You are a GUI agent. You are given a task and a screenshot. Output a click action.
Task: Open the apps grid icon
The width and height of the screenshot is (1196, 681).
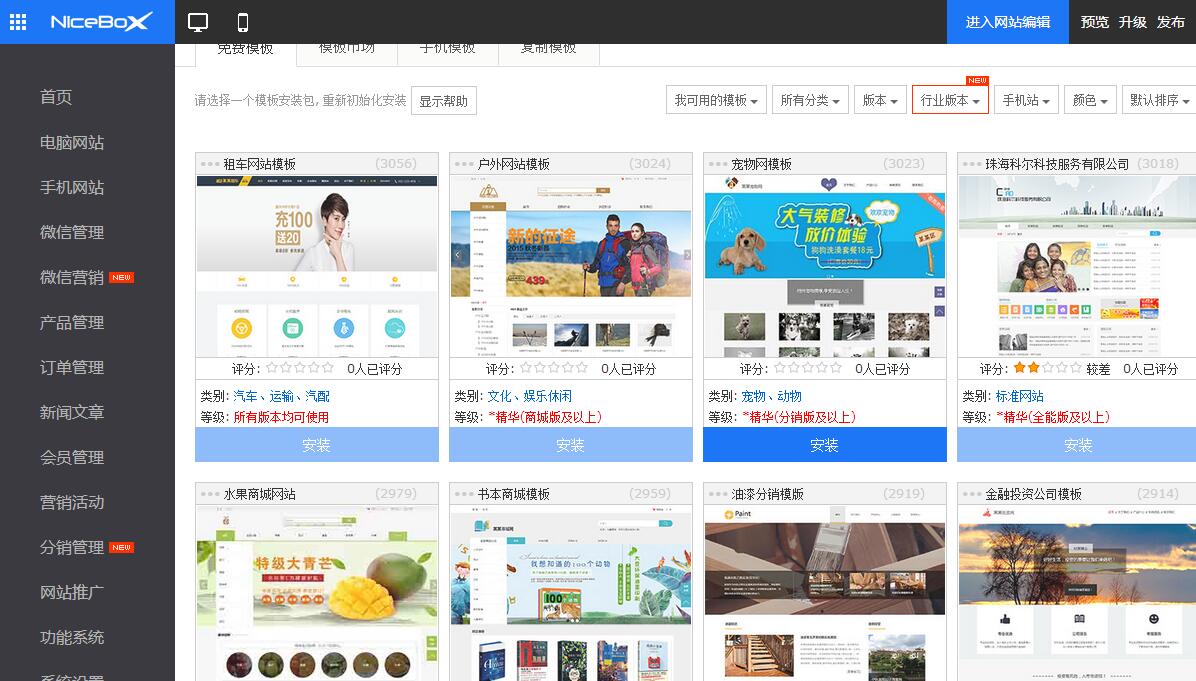[18, 22]
